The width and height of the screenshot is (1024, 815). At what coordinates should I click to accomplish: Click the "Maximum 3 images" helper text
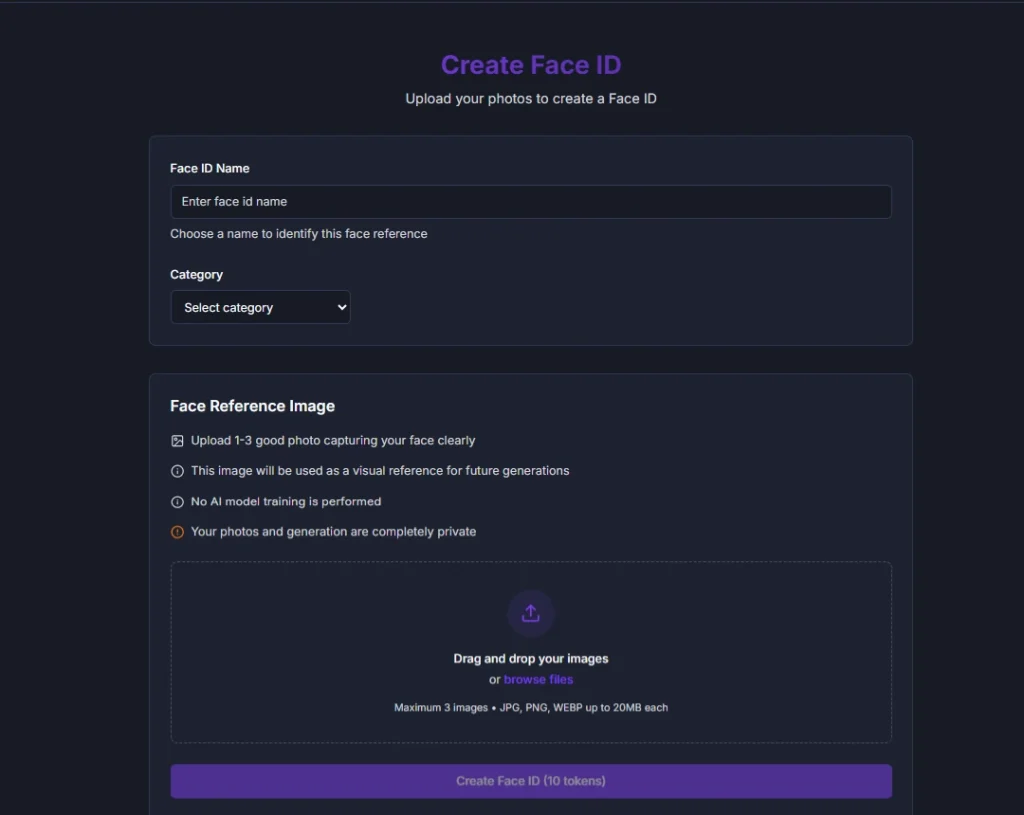[x=531, y=707]
